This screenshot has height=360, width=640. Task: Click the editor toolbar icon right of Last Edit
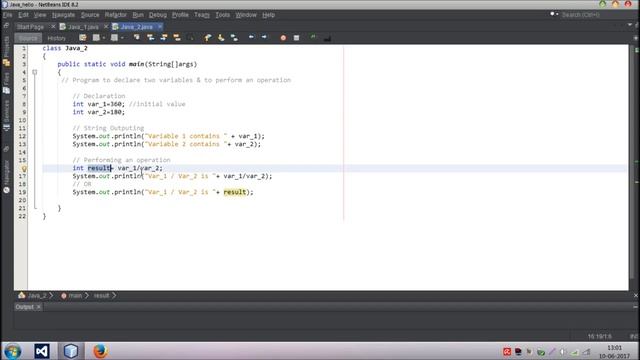pos(96,38)
